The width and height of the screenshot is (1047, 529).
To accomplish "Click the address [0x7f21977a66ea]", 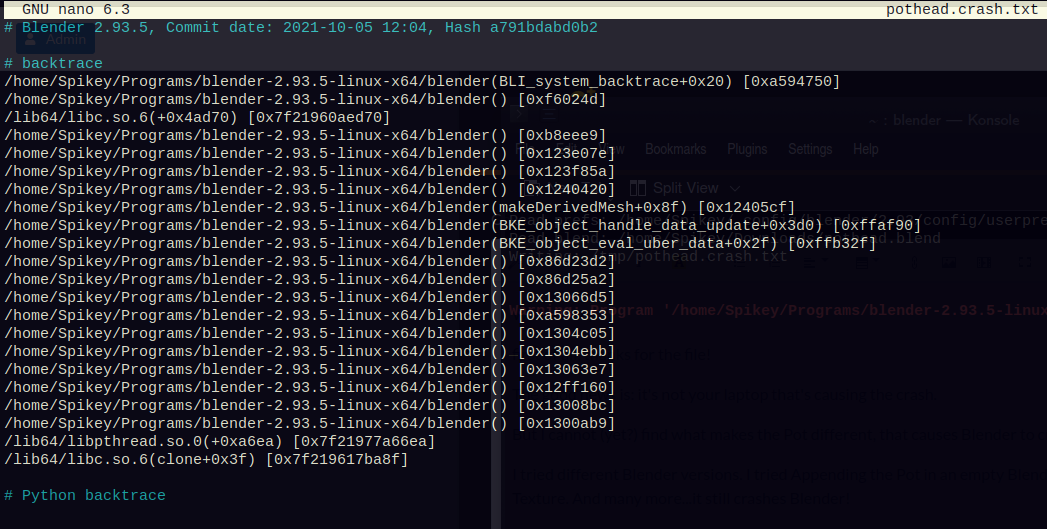I will pos(364,442).
